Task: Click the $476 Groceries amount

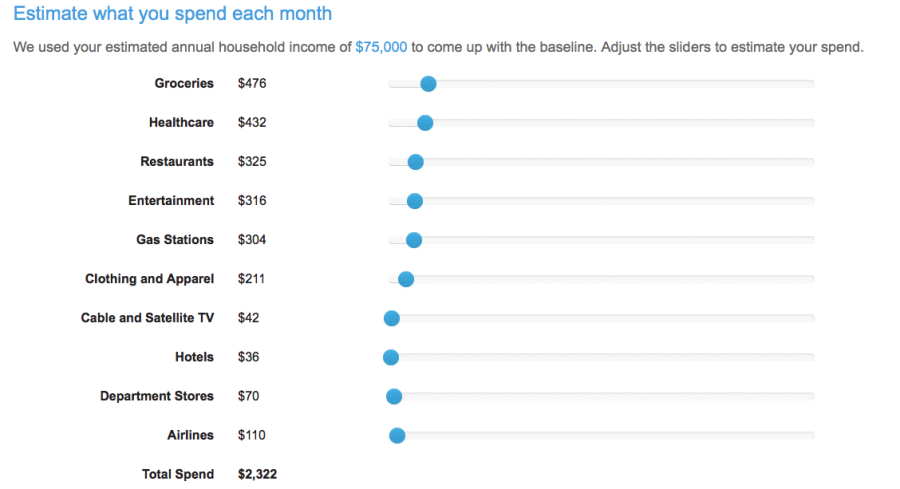Action: (252, 84)
